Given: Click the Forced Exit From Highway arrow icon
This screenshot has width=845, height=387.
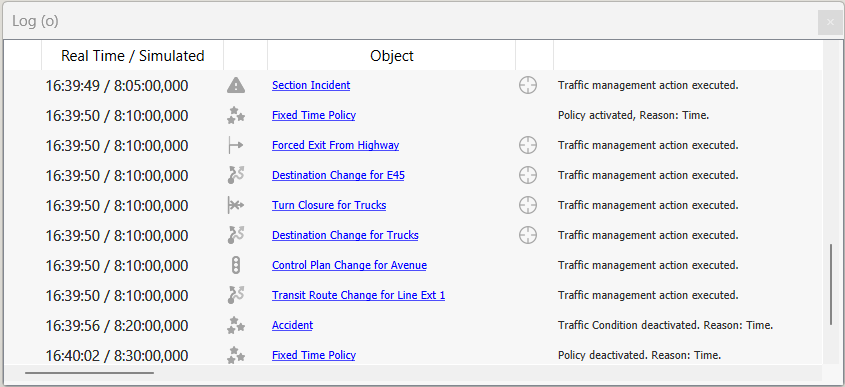Looking at the screenshot, I should pyautogui.click(x=236, y=146).
